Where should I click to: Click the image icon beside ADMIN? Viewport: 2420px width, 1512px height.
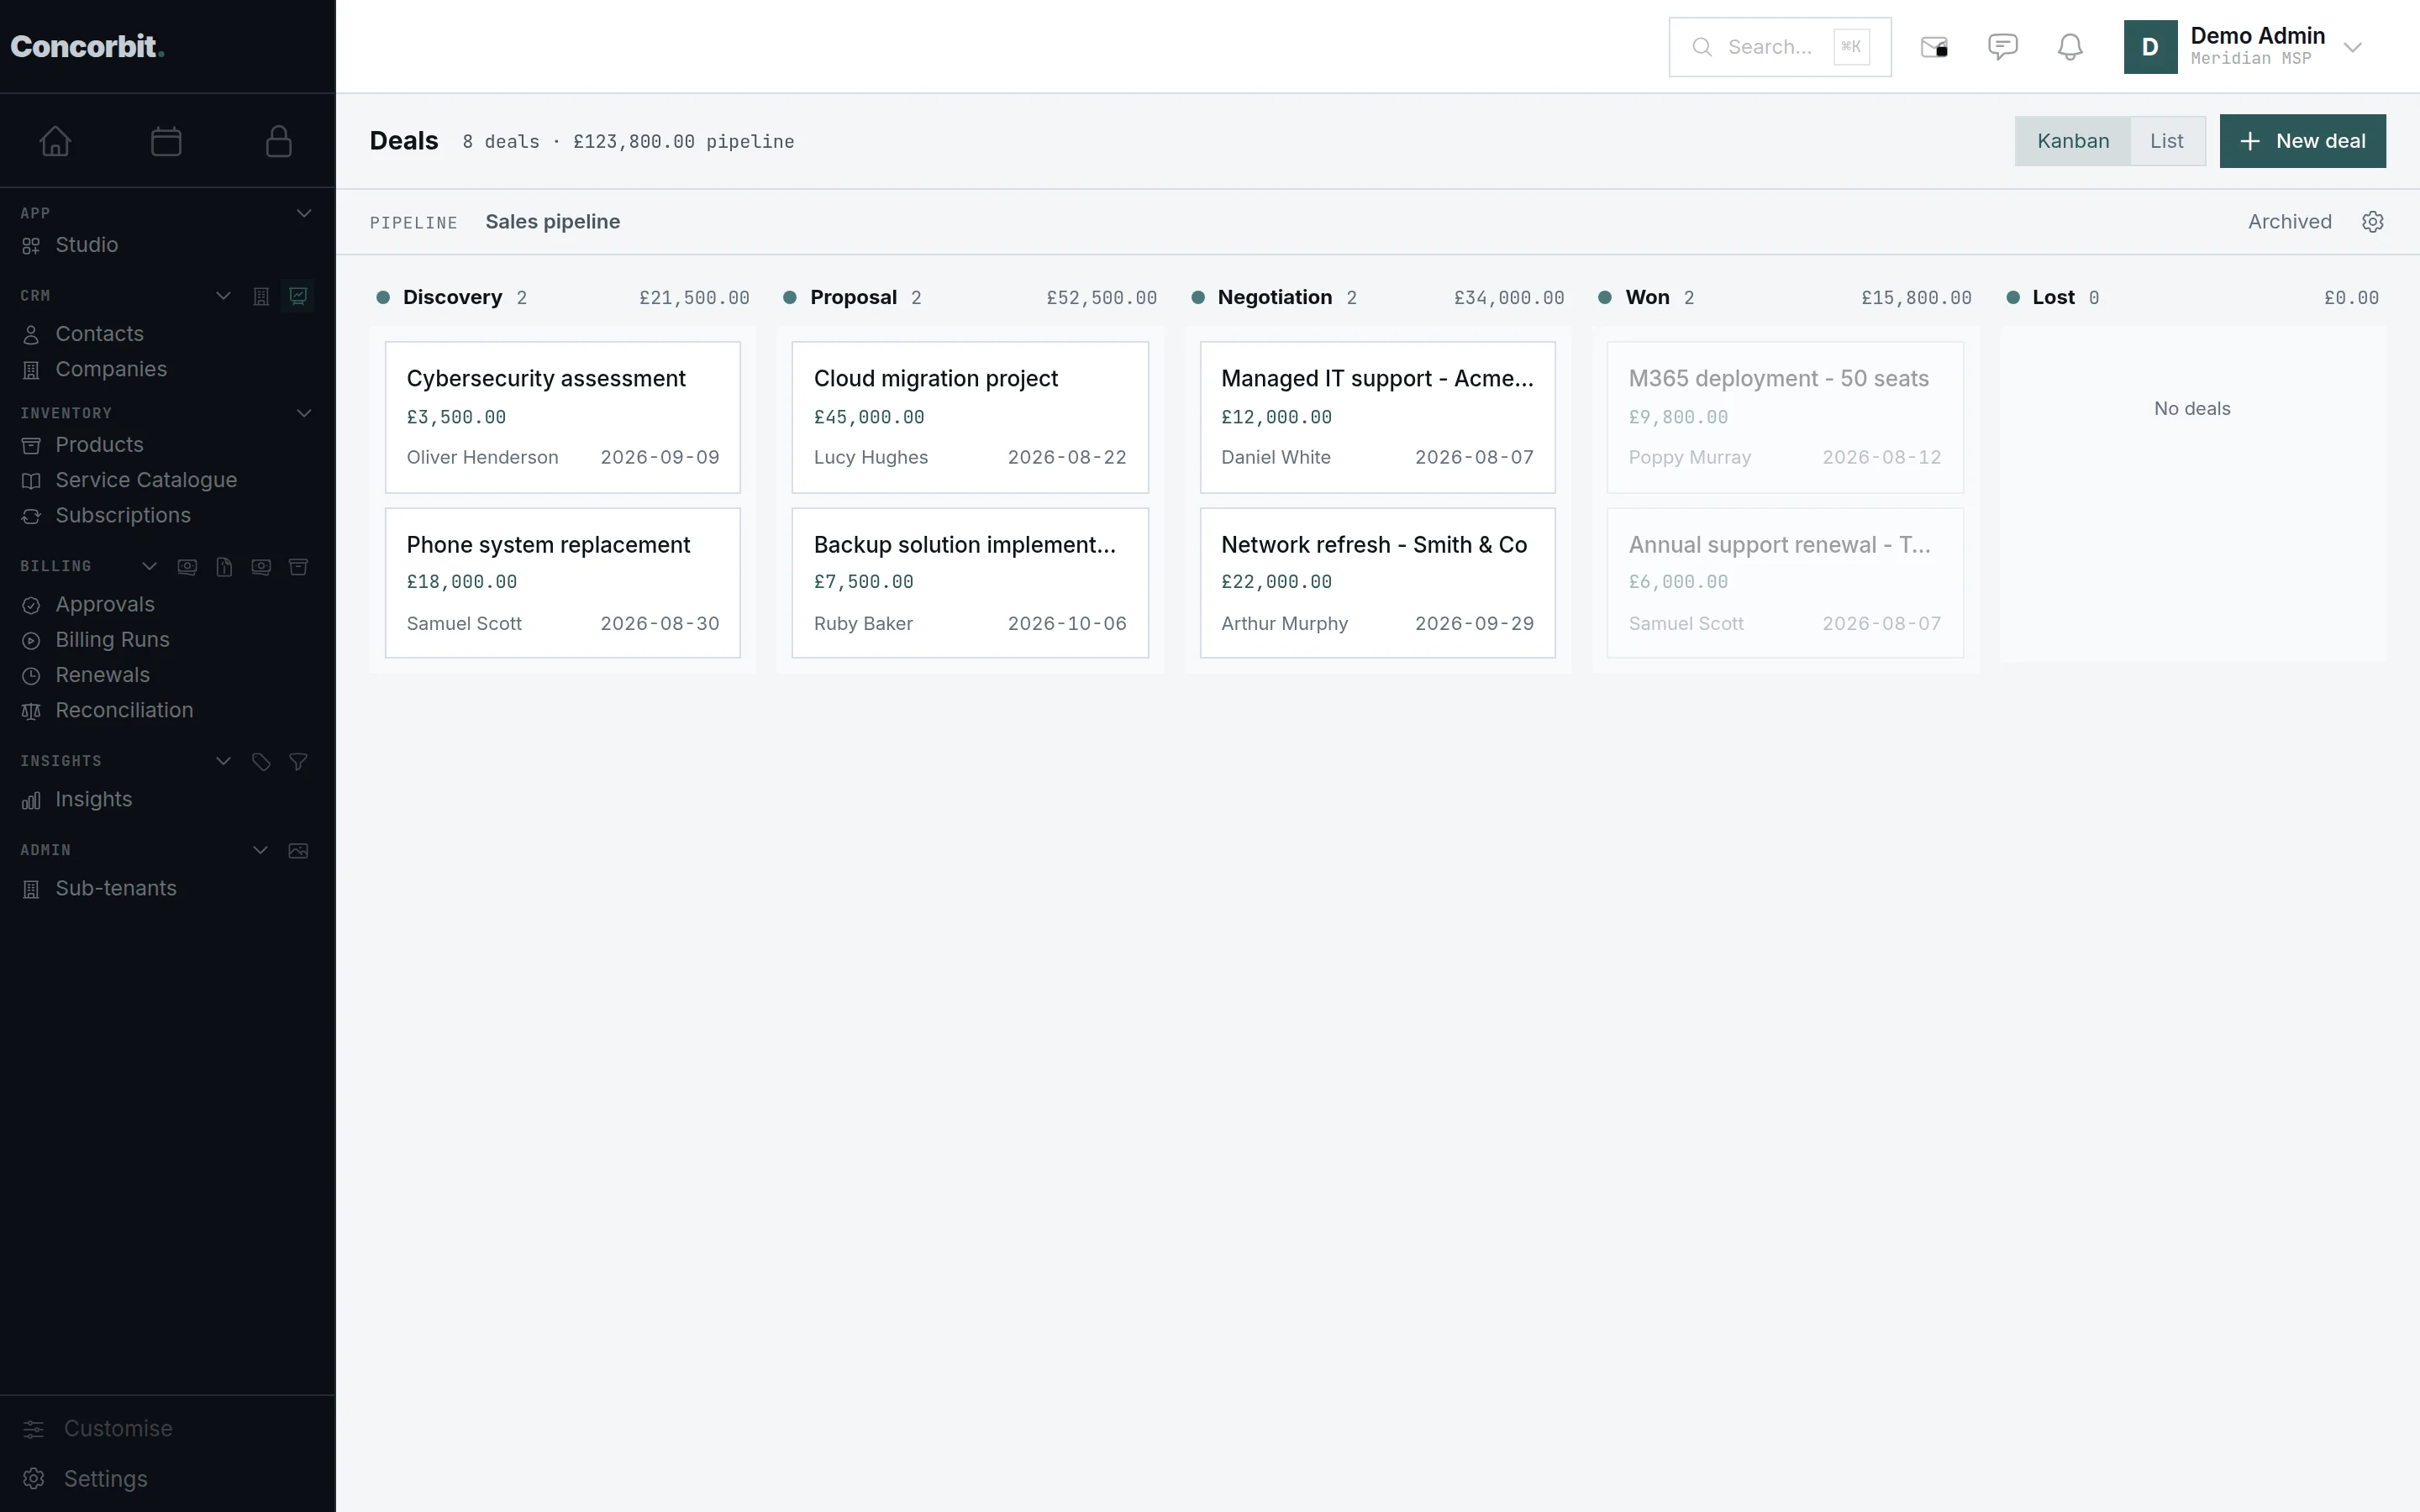[x=298, y=851]
